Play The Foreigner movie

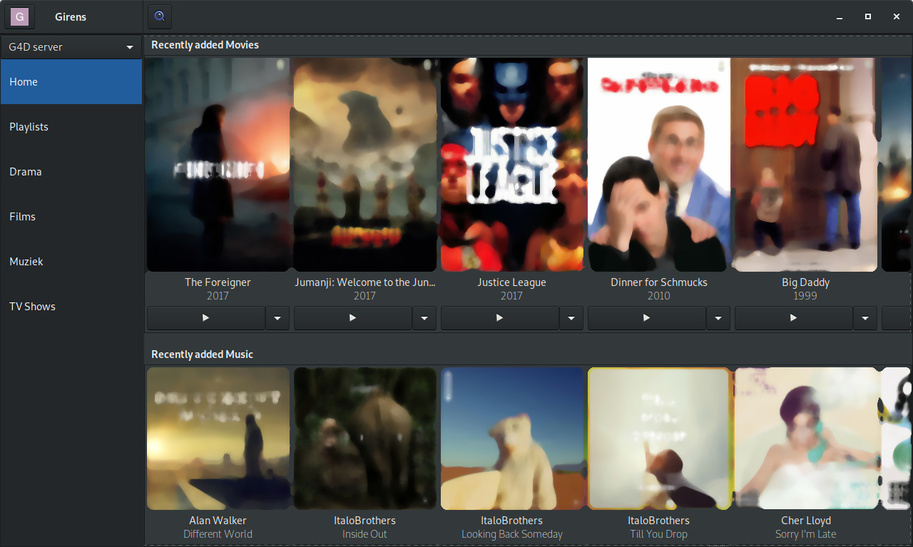(206, 318)
